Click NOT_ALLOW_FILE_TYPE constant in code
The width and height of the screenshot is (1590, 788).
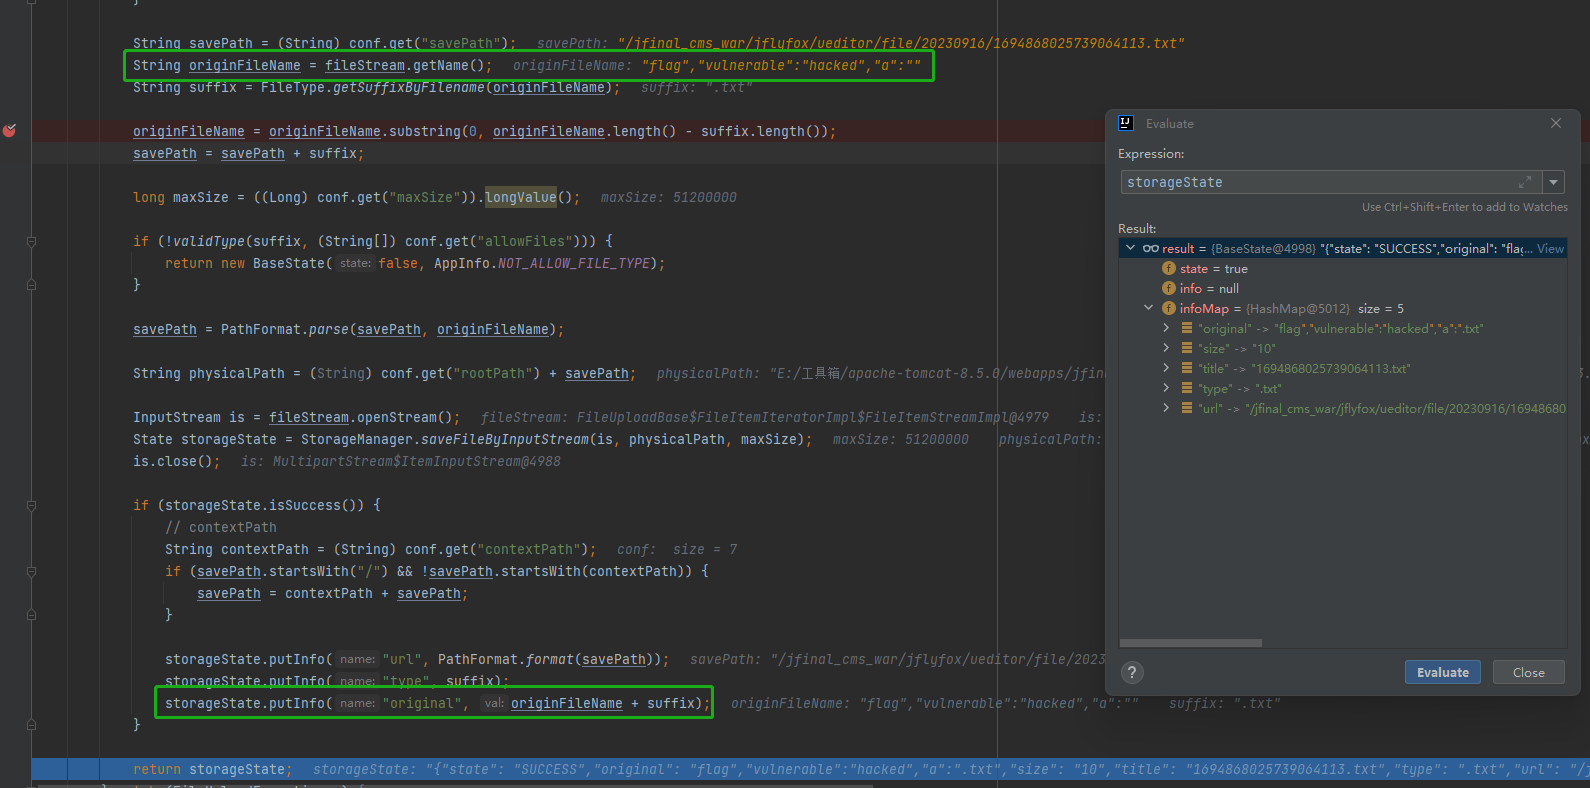[574, 263]
